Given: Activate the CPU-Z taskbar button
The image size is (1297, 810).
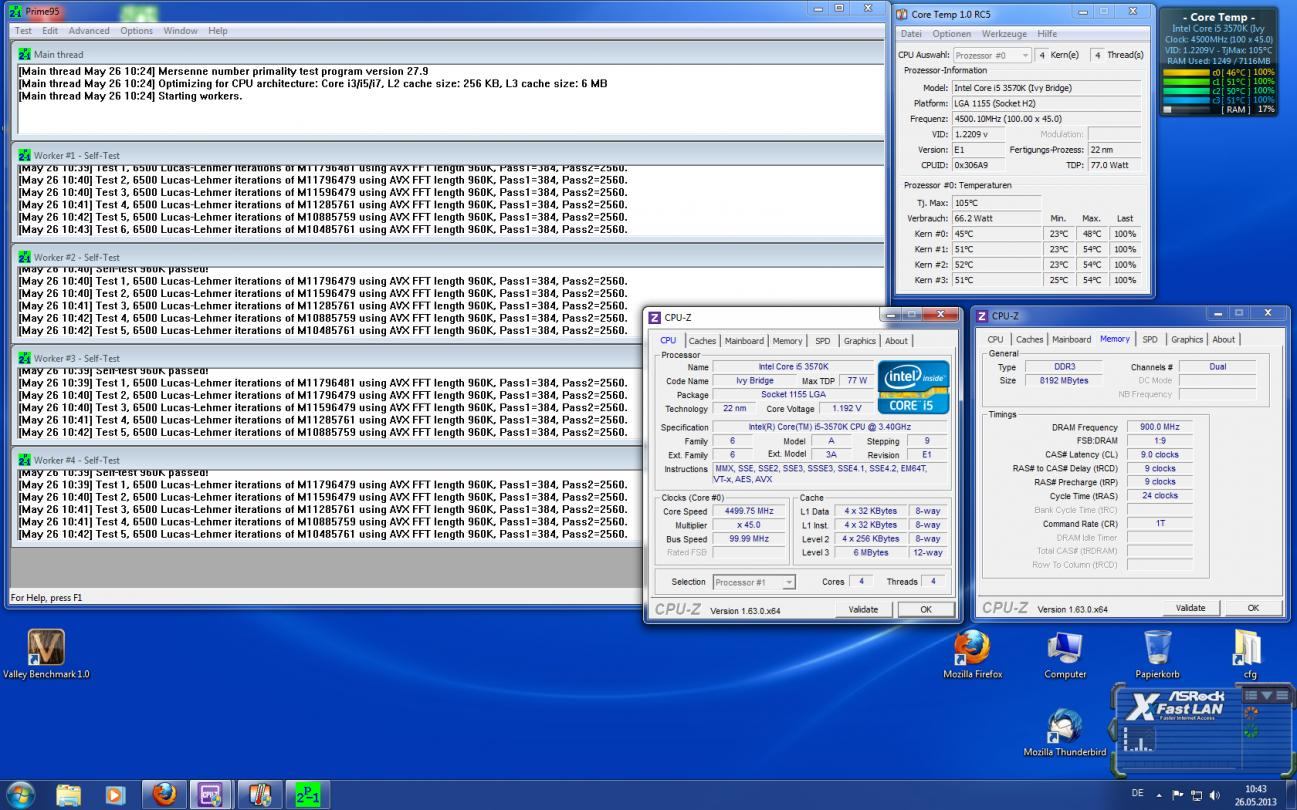Looking at the screenshot, I should pos(211,795).
